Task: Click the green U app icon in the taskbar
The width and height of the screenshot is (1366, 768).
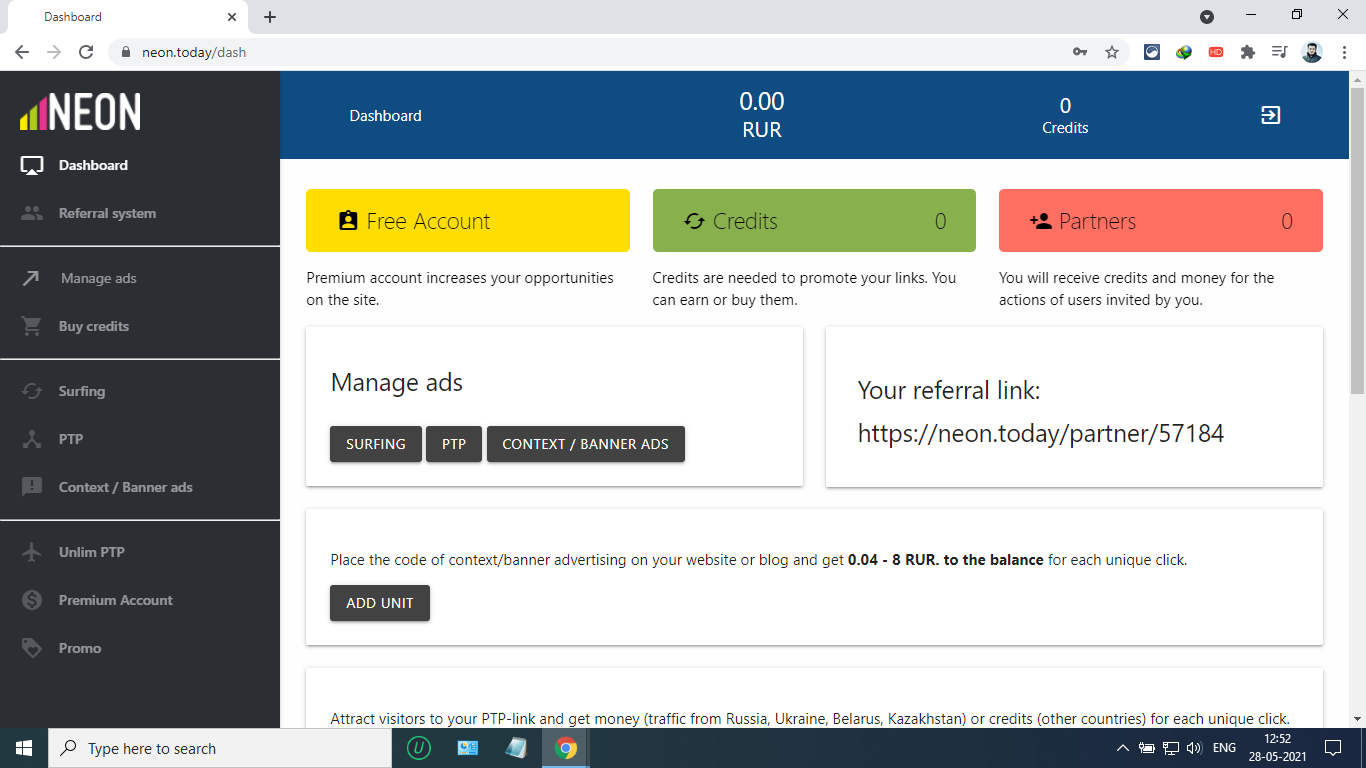Action: coord(419,748)
